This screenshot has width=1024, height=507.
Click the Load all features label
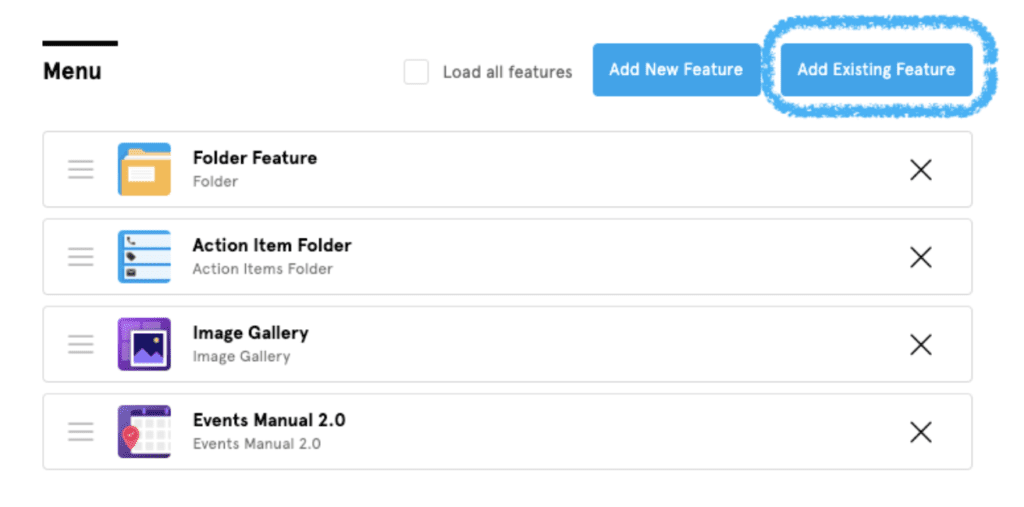point(507,72)
